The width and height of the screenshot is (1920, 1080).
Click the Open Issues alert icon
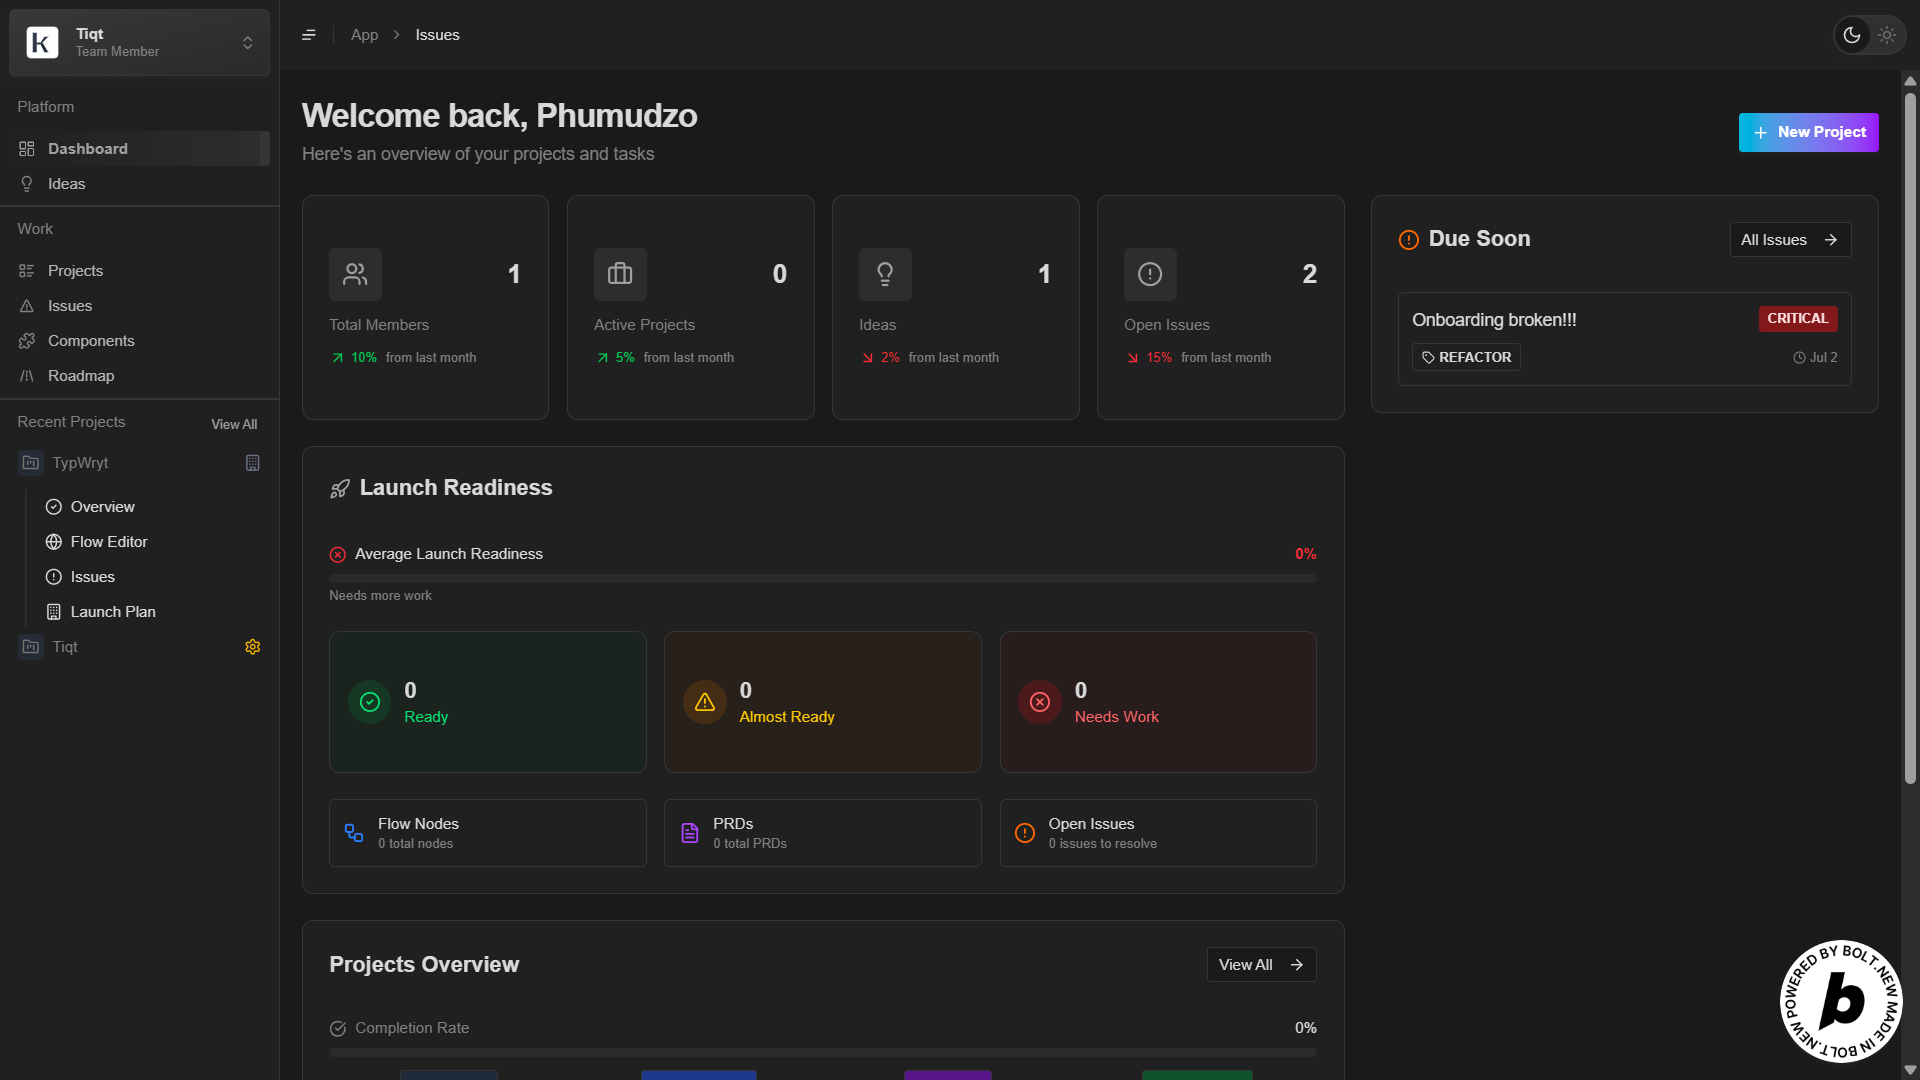point(1150,274)
